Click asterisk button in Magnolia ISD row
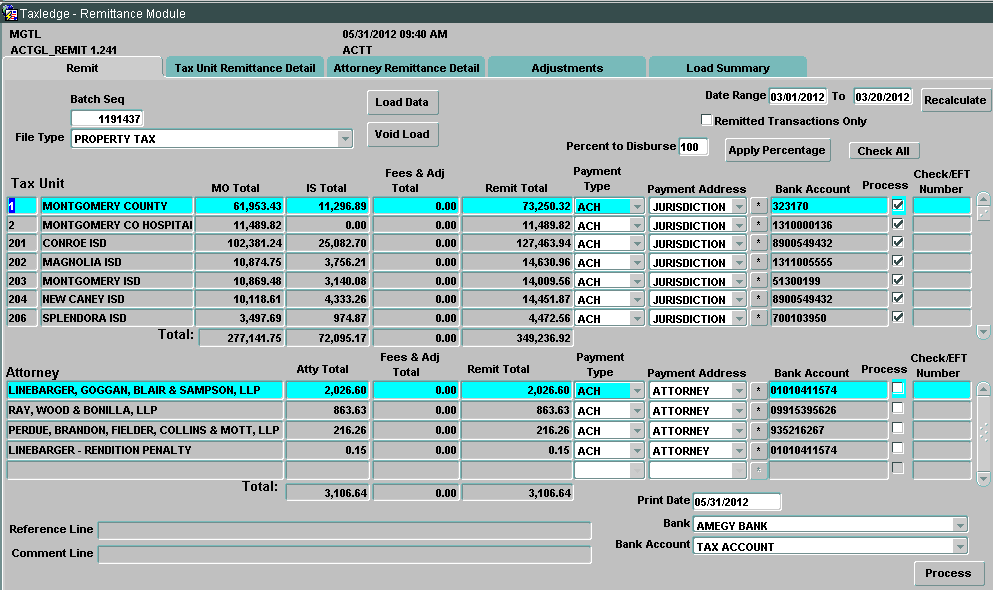This screenshot has width=993, height=590. [759, 262]
